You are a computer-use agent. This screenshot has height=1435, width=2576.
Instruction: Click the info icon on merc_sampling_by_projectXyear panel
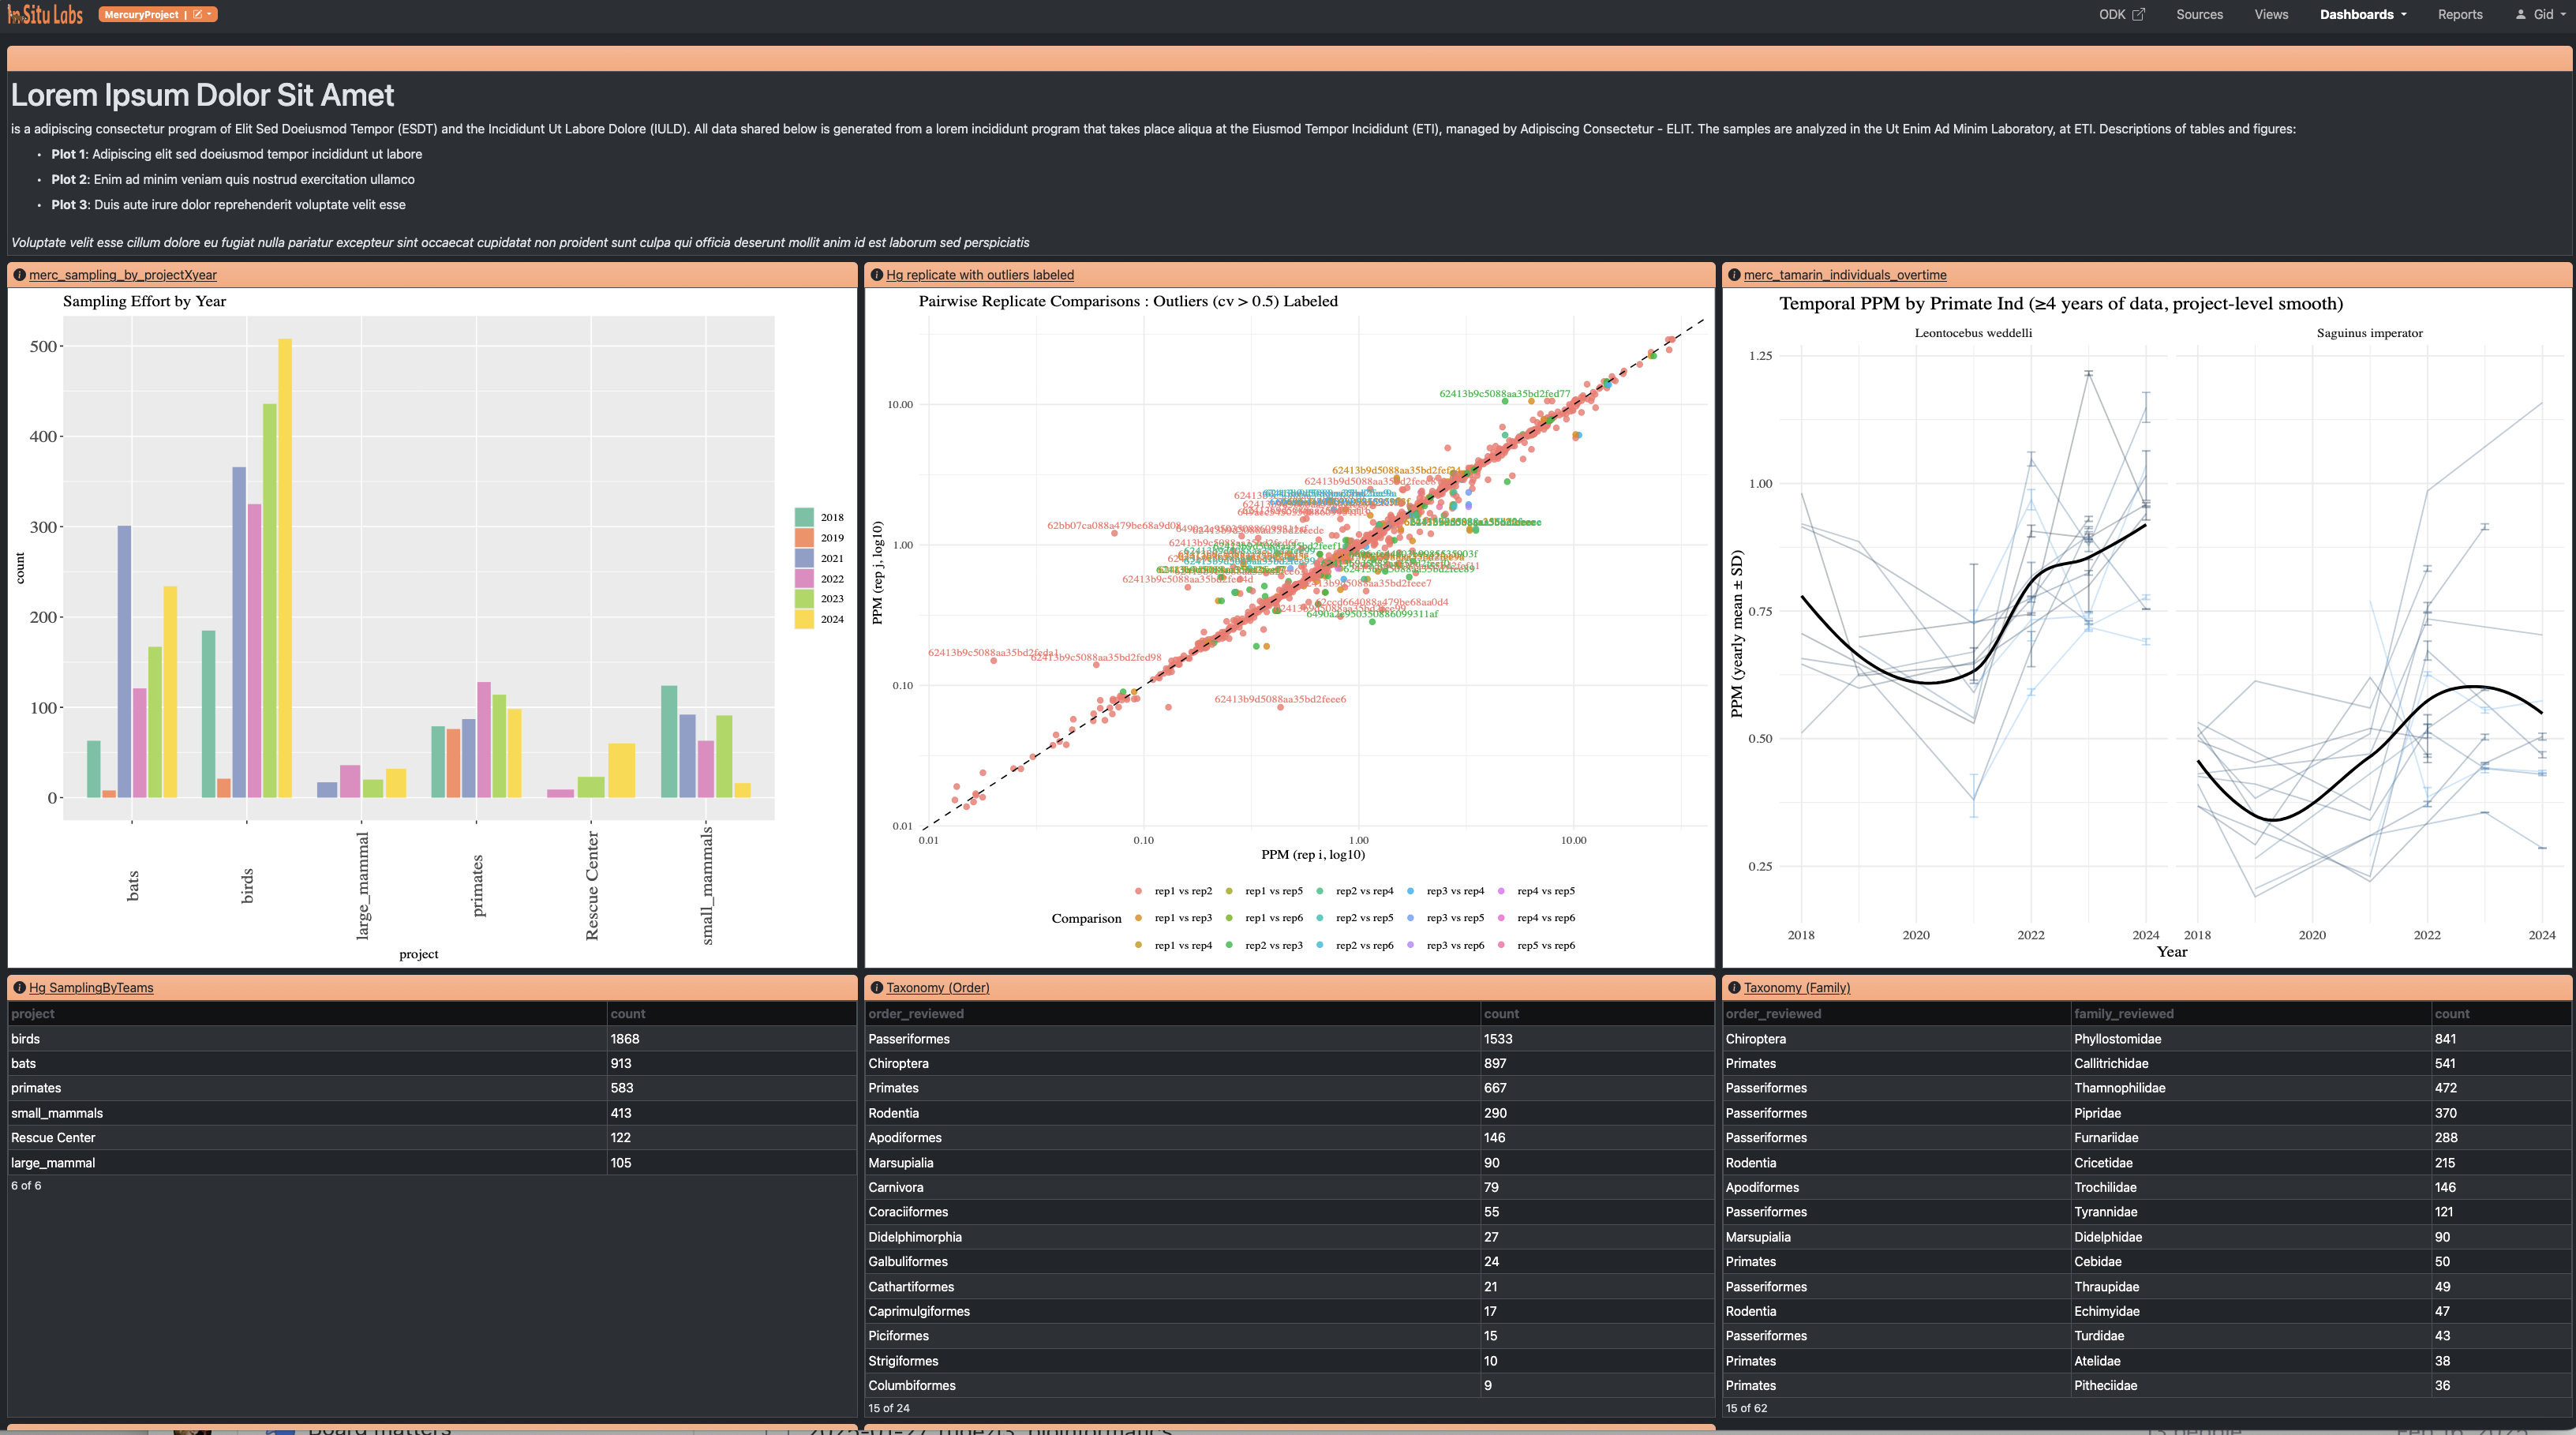(x=20, y=275)
